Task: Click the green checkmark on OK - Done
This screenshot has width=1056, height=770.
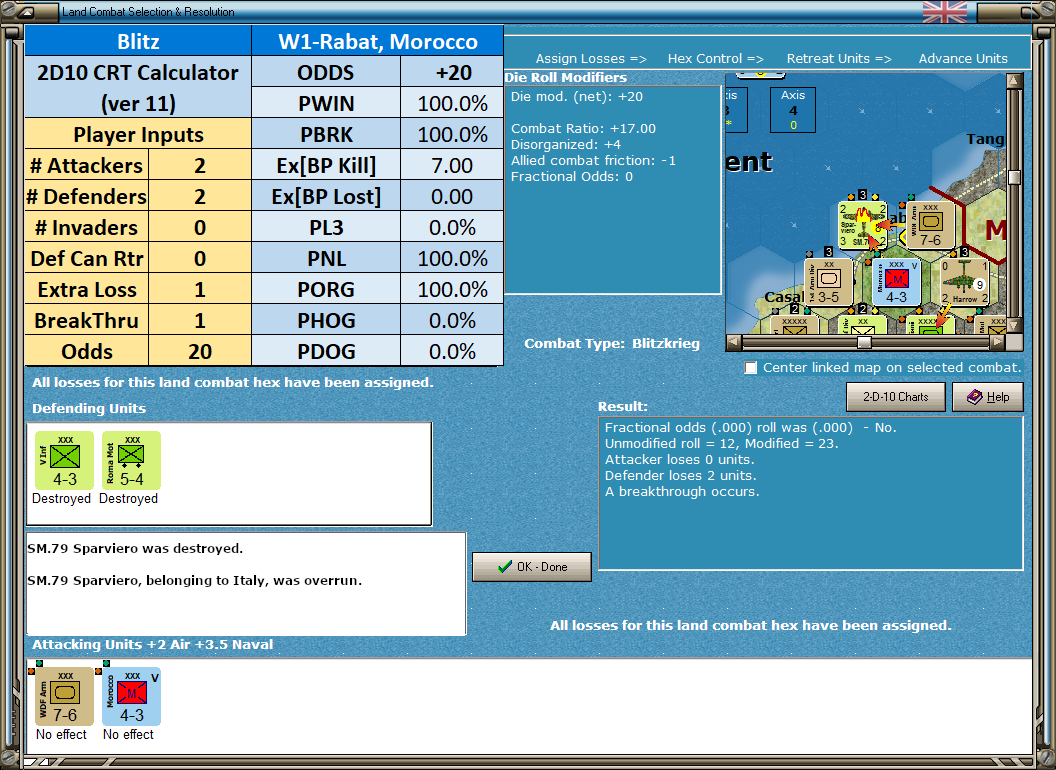Action: (x=504, y=567)
